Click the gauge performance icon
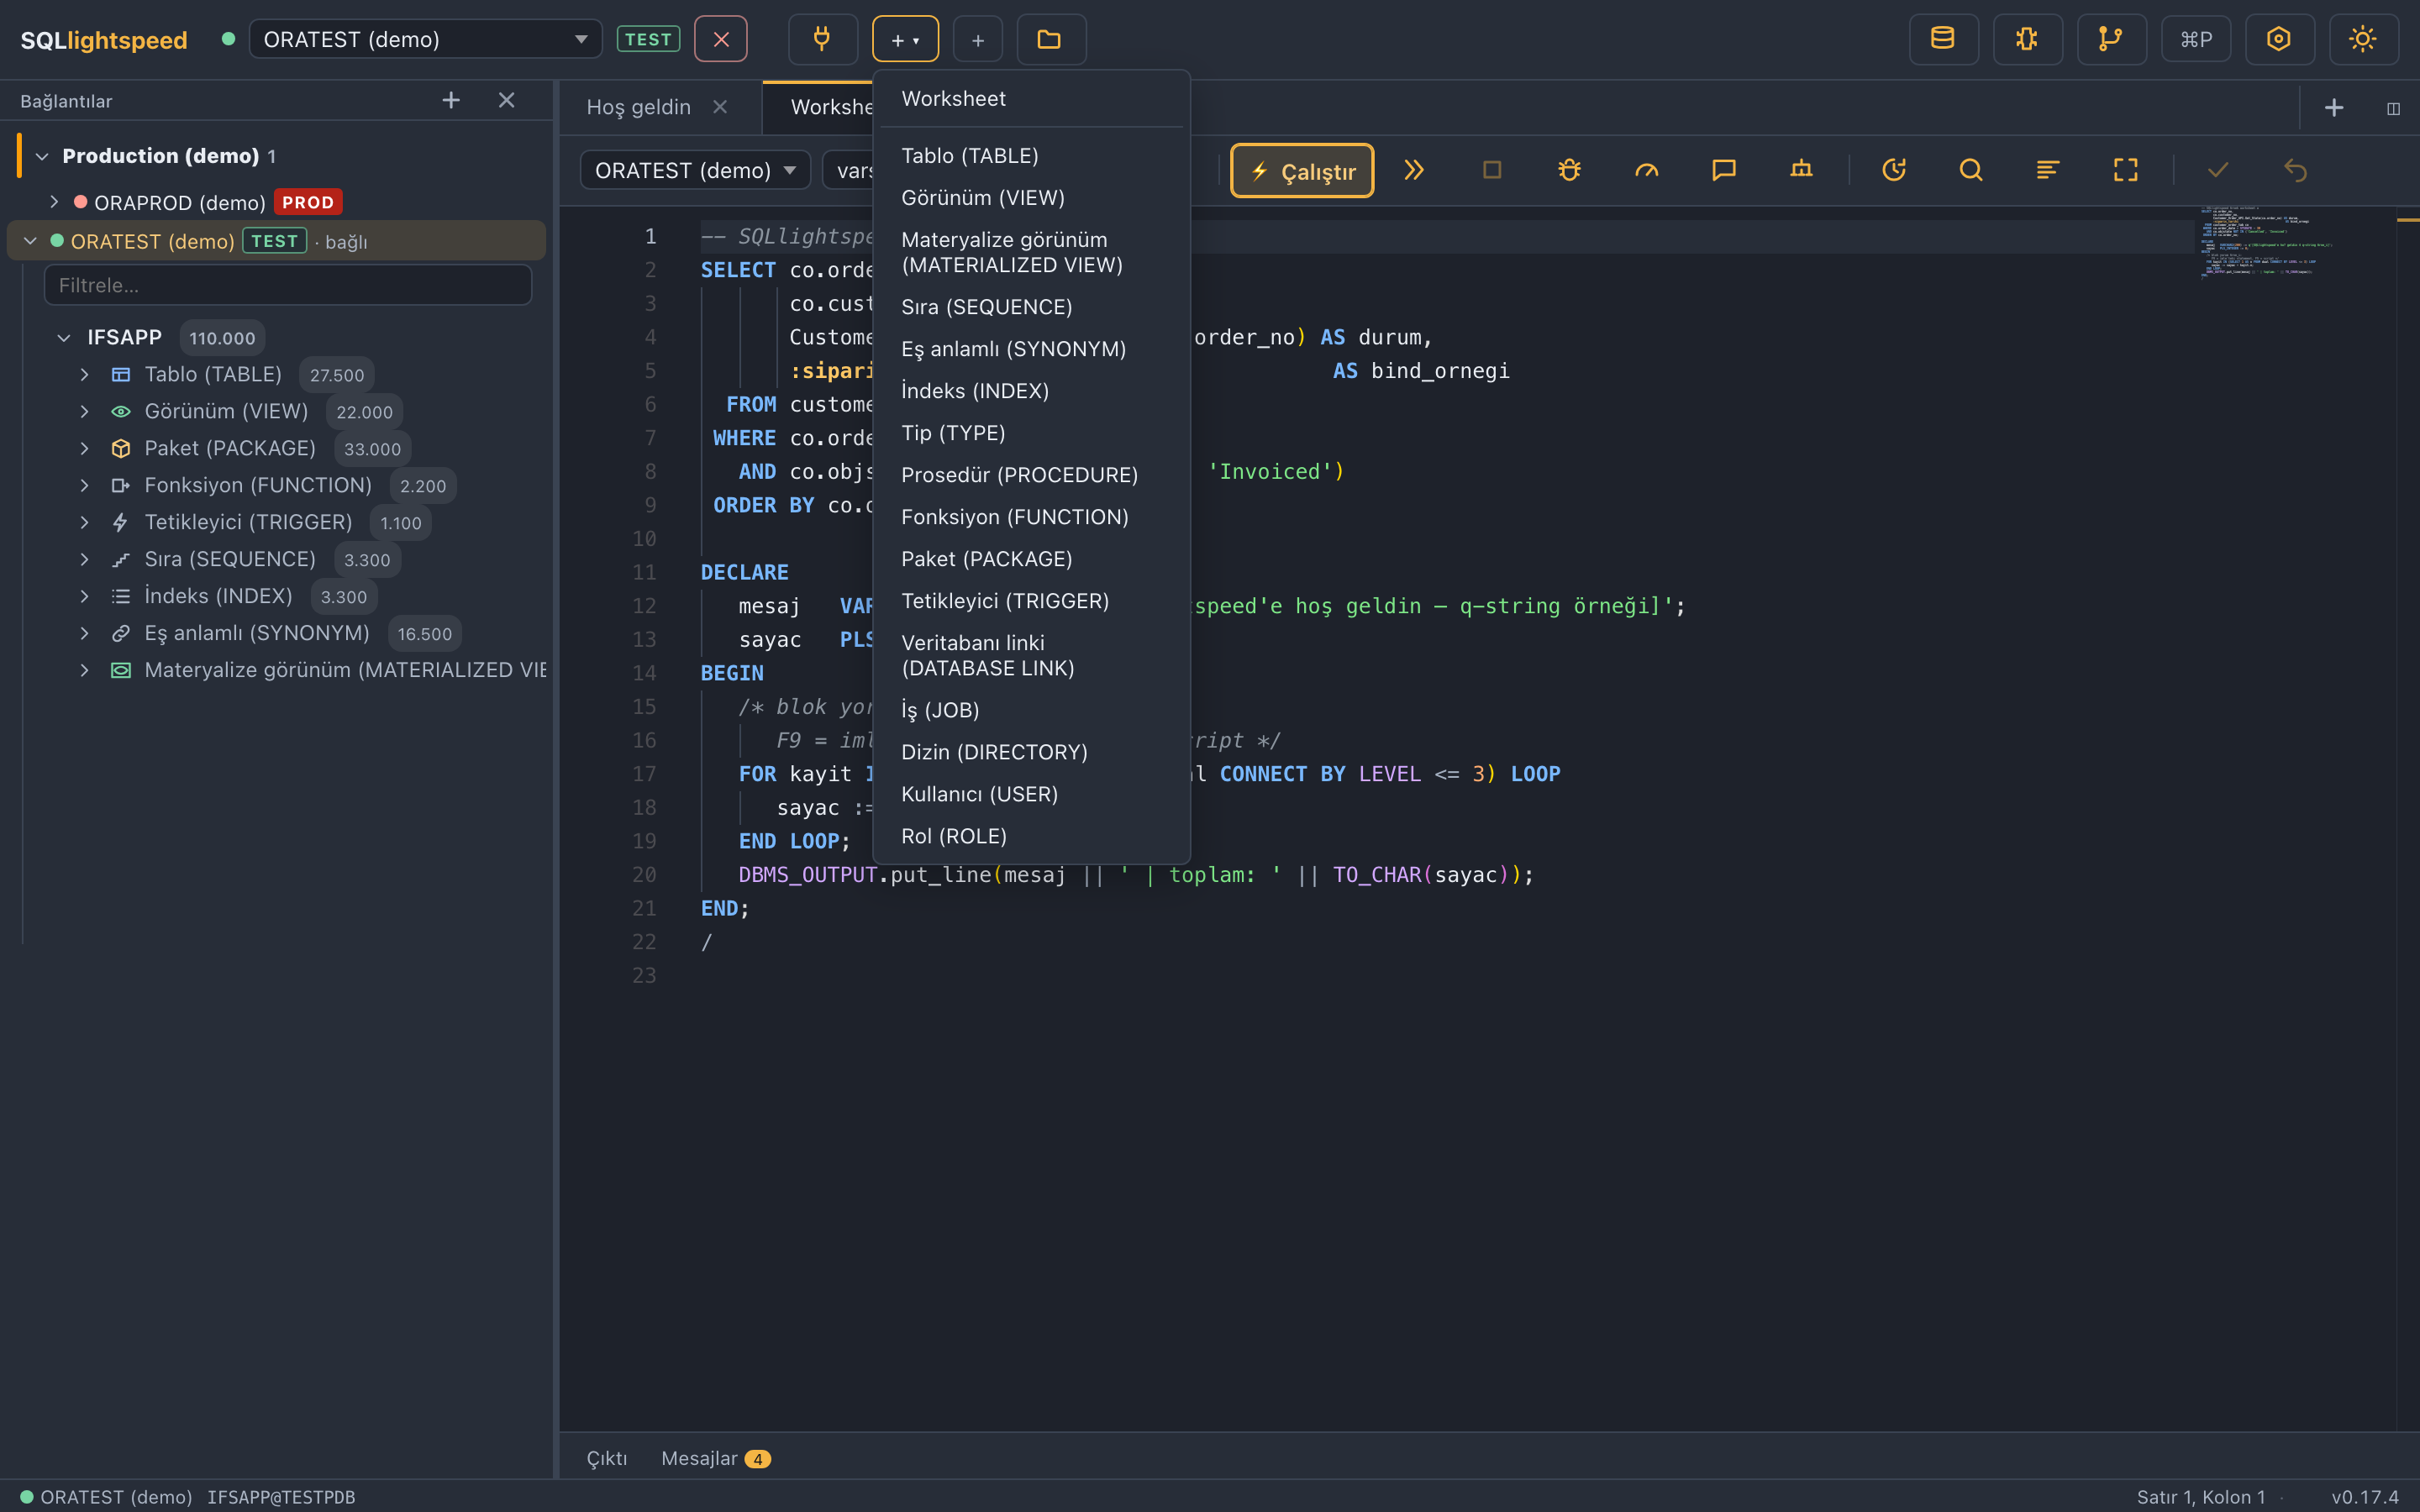The width and height of the screenshot is (2420, 1512). coord(1646,170)
